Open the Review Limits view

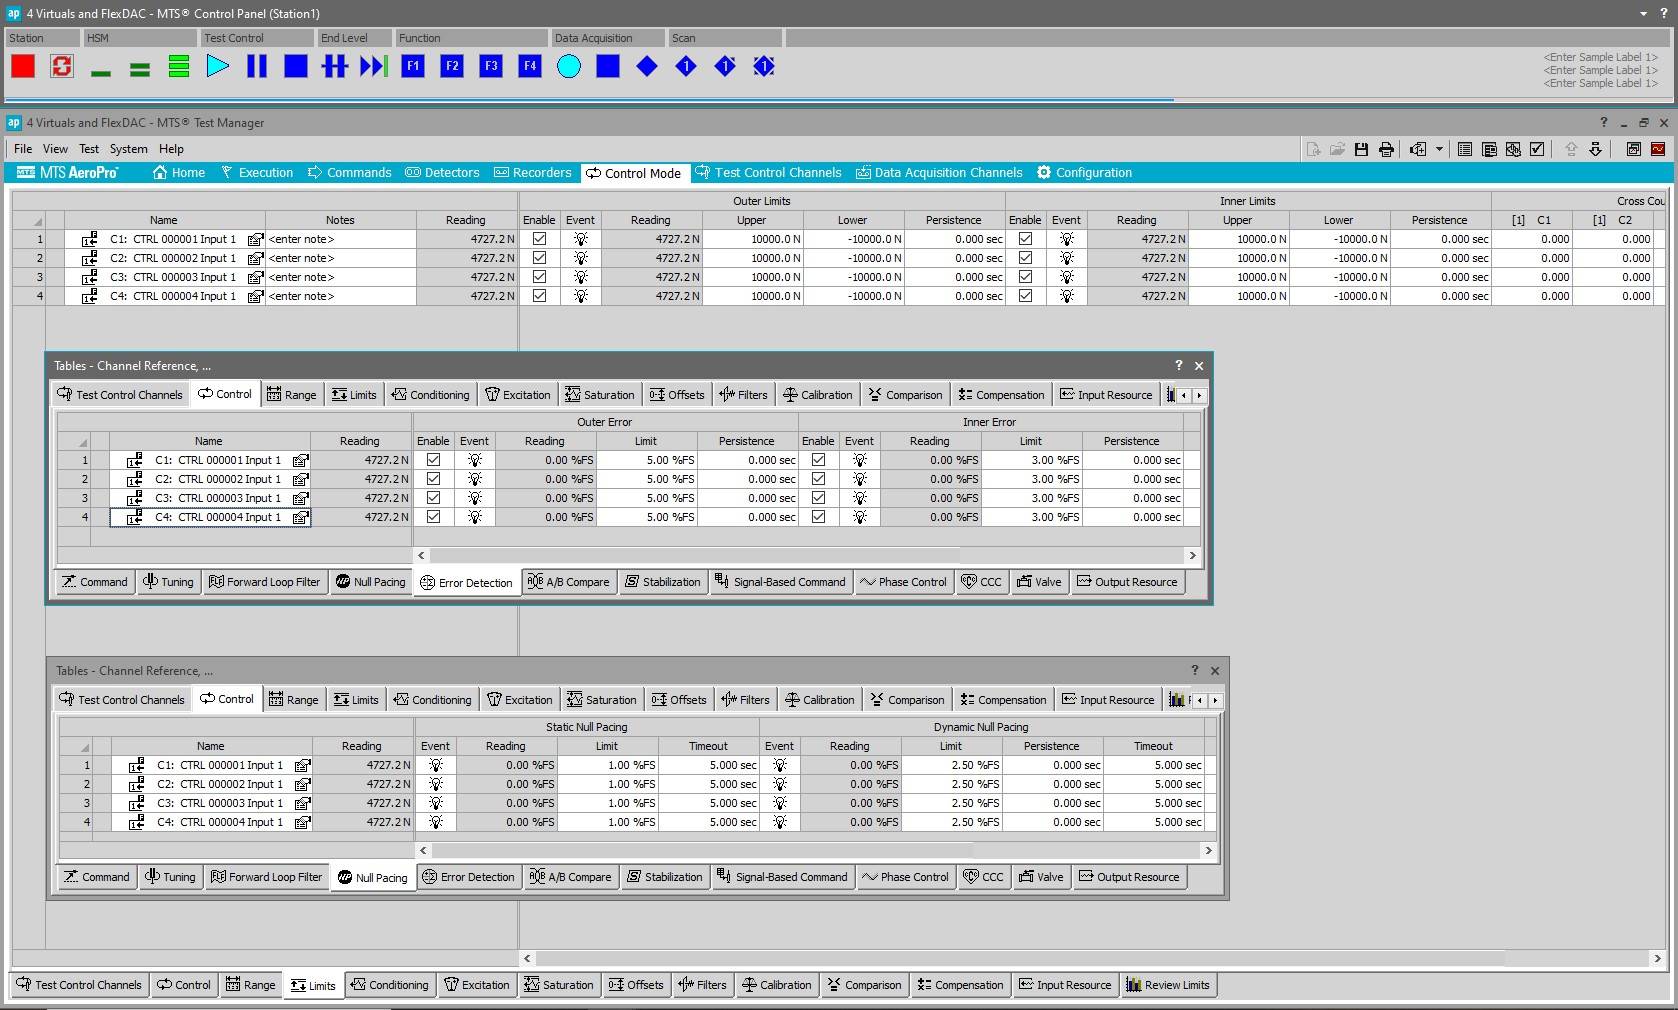coord(1168,985)
